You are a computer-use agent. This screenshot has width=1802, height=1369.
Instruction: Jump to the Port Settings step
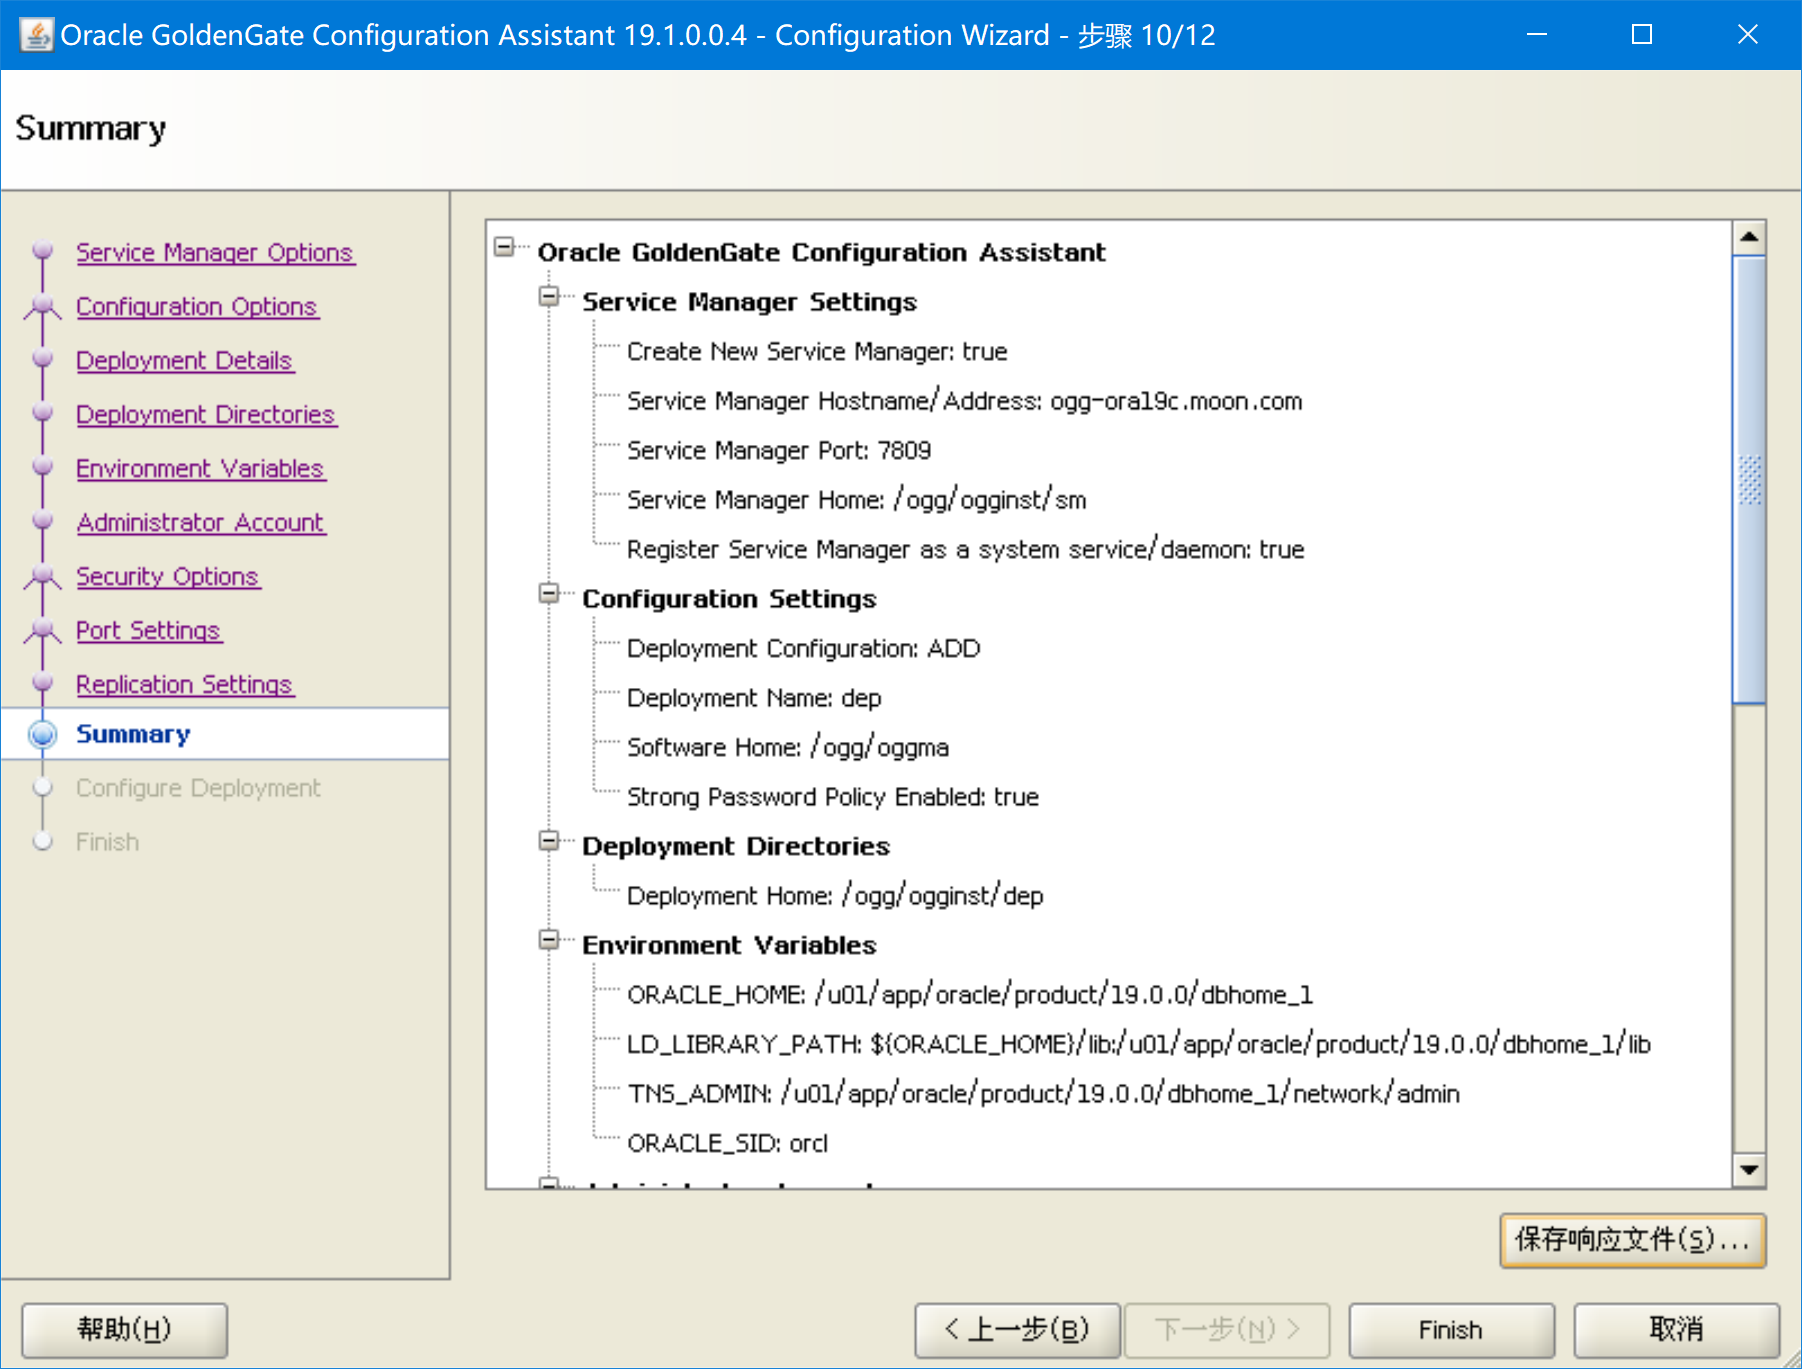[x=148, y=630]
